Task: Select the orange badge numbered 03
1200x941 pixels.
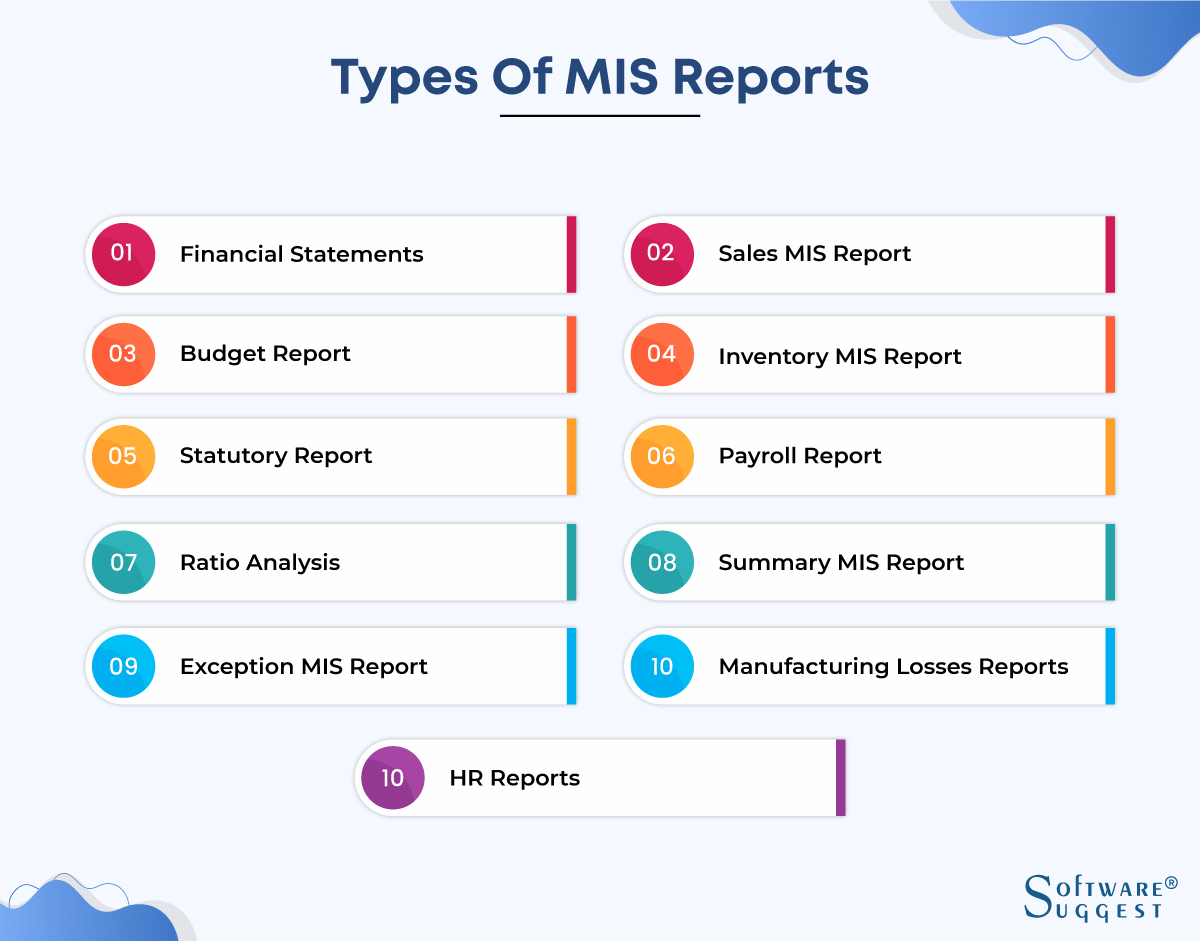Action: coord(122,354)
